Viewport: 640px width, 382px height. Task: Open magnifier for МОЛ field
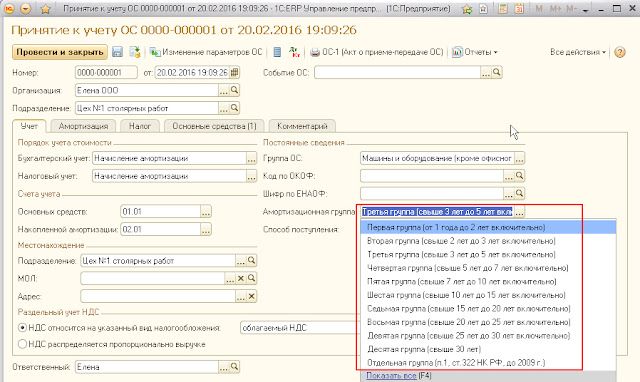coord(251,278)
